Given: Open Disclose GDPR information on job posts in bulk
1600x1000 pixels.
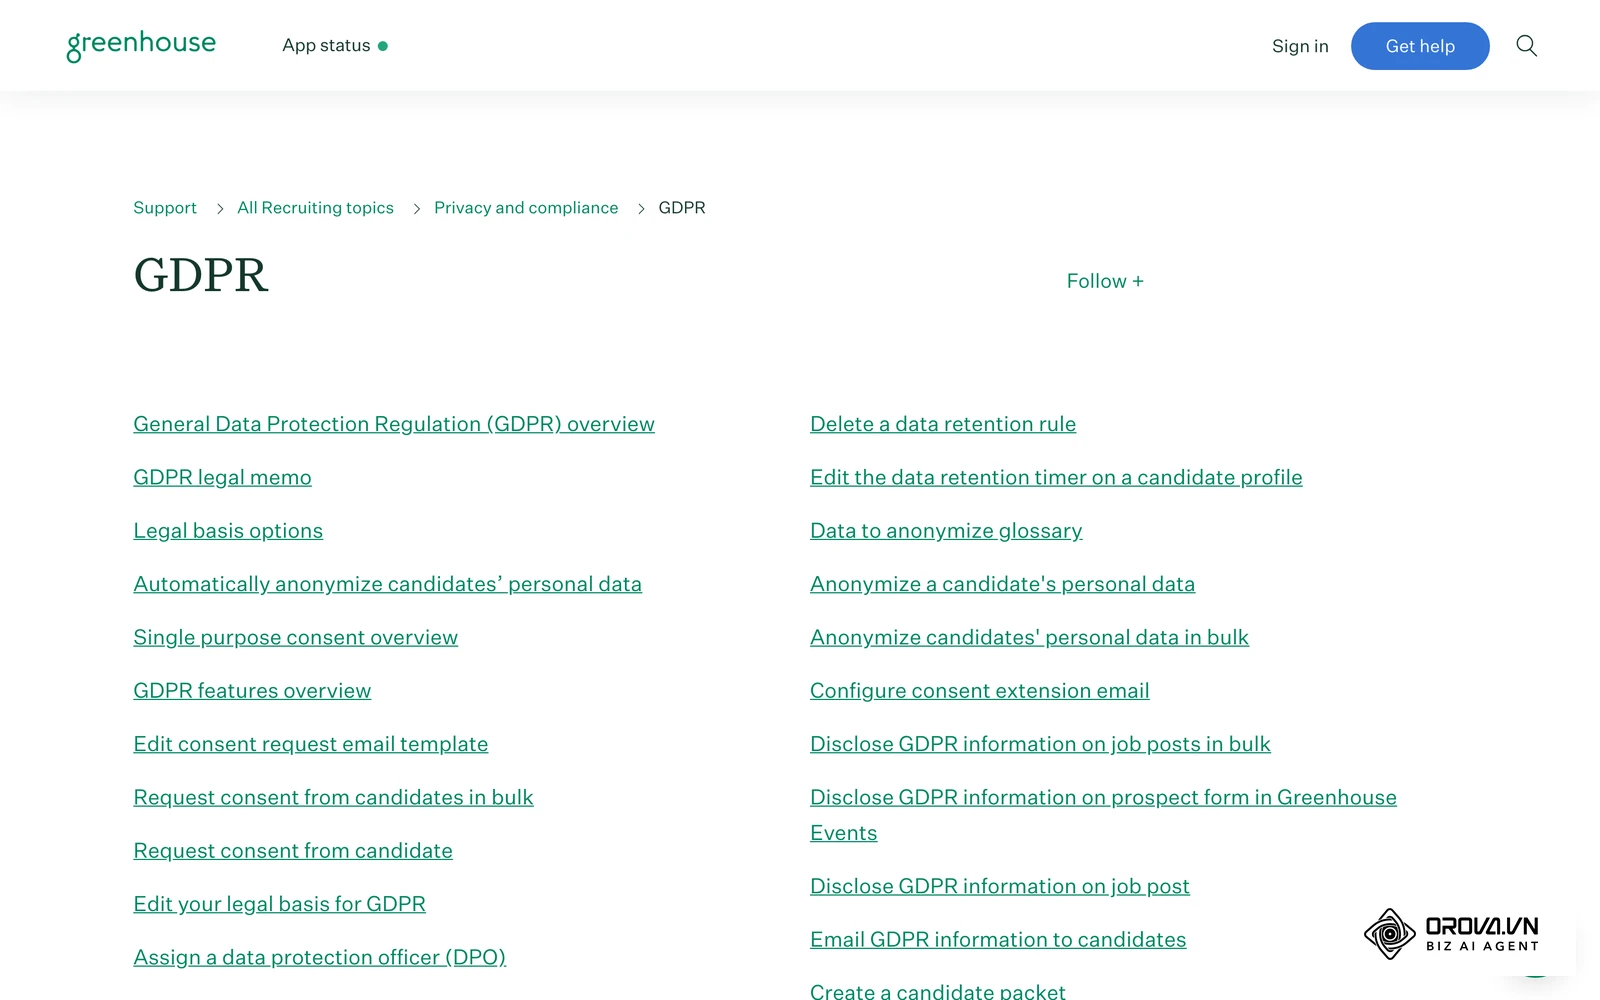Looking at the screenshot, I should [1040, 744].
